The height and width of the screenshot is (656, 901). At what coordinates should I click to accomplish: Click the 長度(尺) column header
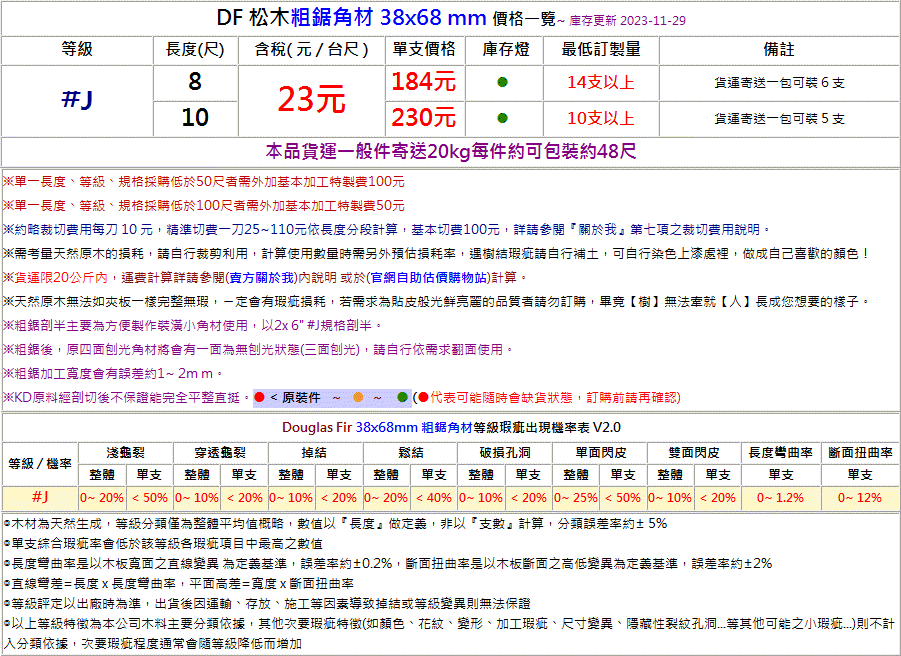coord(195,49)
